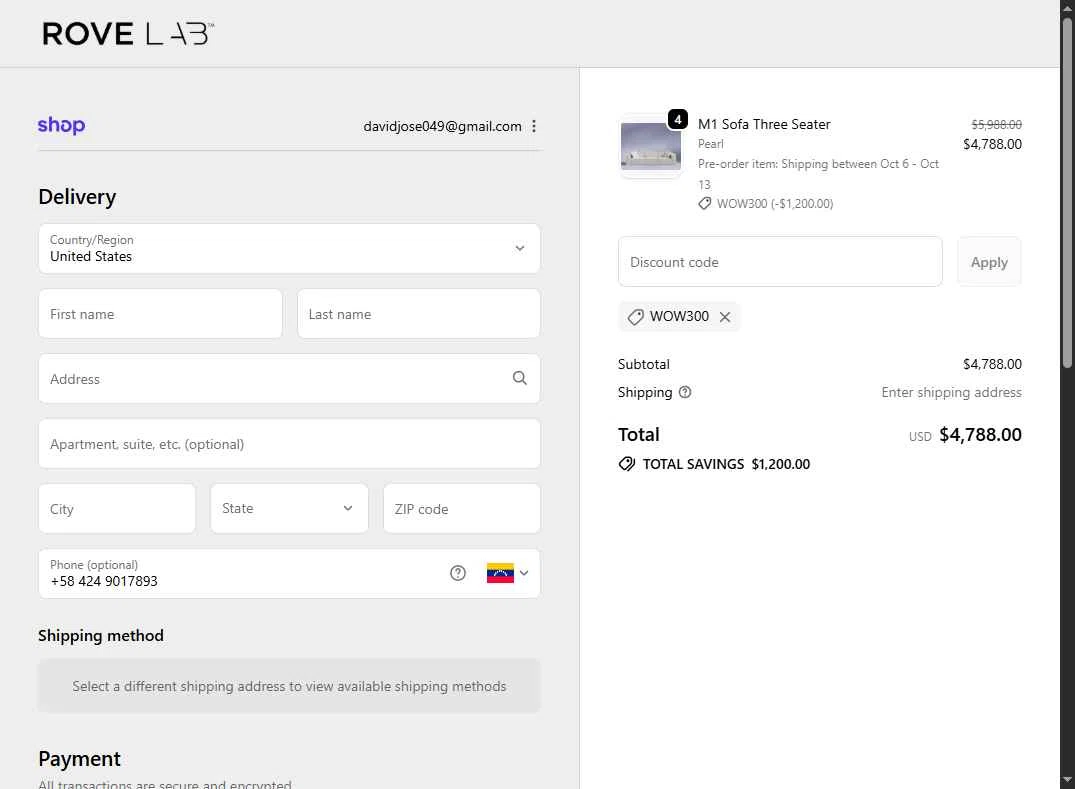Image resolution: width=1075 pixels, height=789 pixels.
Task: Click the quantity badge showing 4
Action: click(677, 119)
